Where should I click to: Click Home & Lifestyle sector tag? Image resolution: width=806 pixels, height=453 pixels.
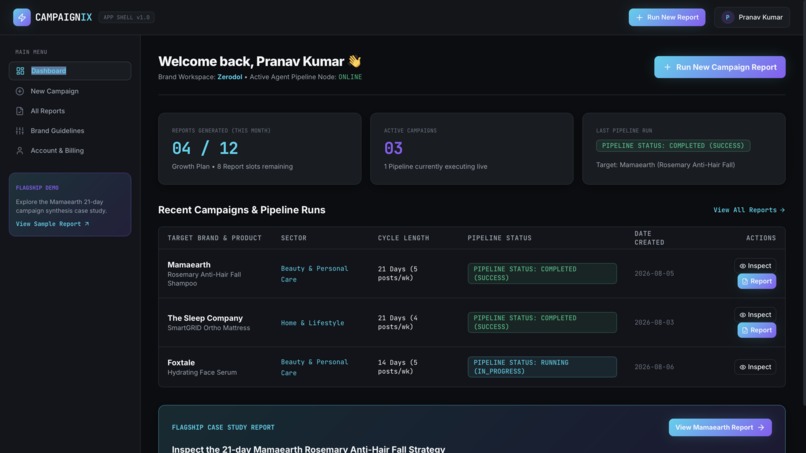[x=312, y=323]
